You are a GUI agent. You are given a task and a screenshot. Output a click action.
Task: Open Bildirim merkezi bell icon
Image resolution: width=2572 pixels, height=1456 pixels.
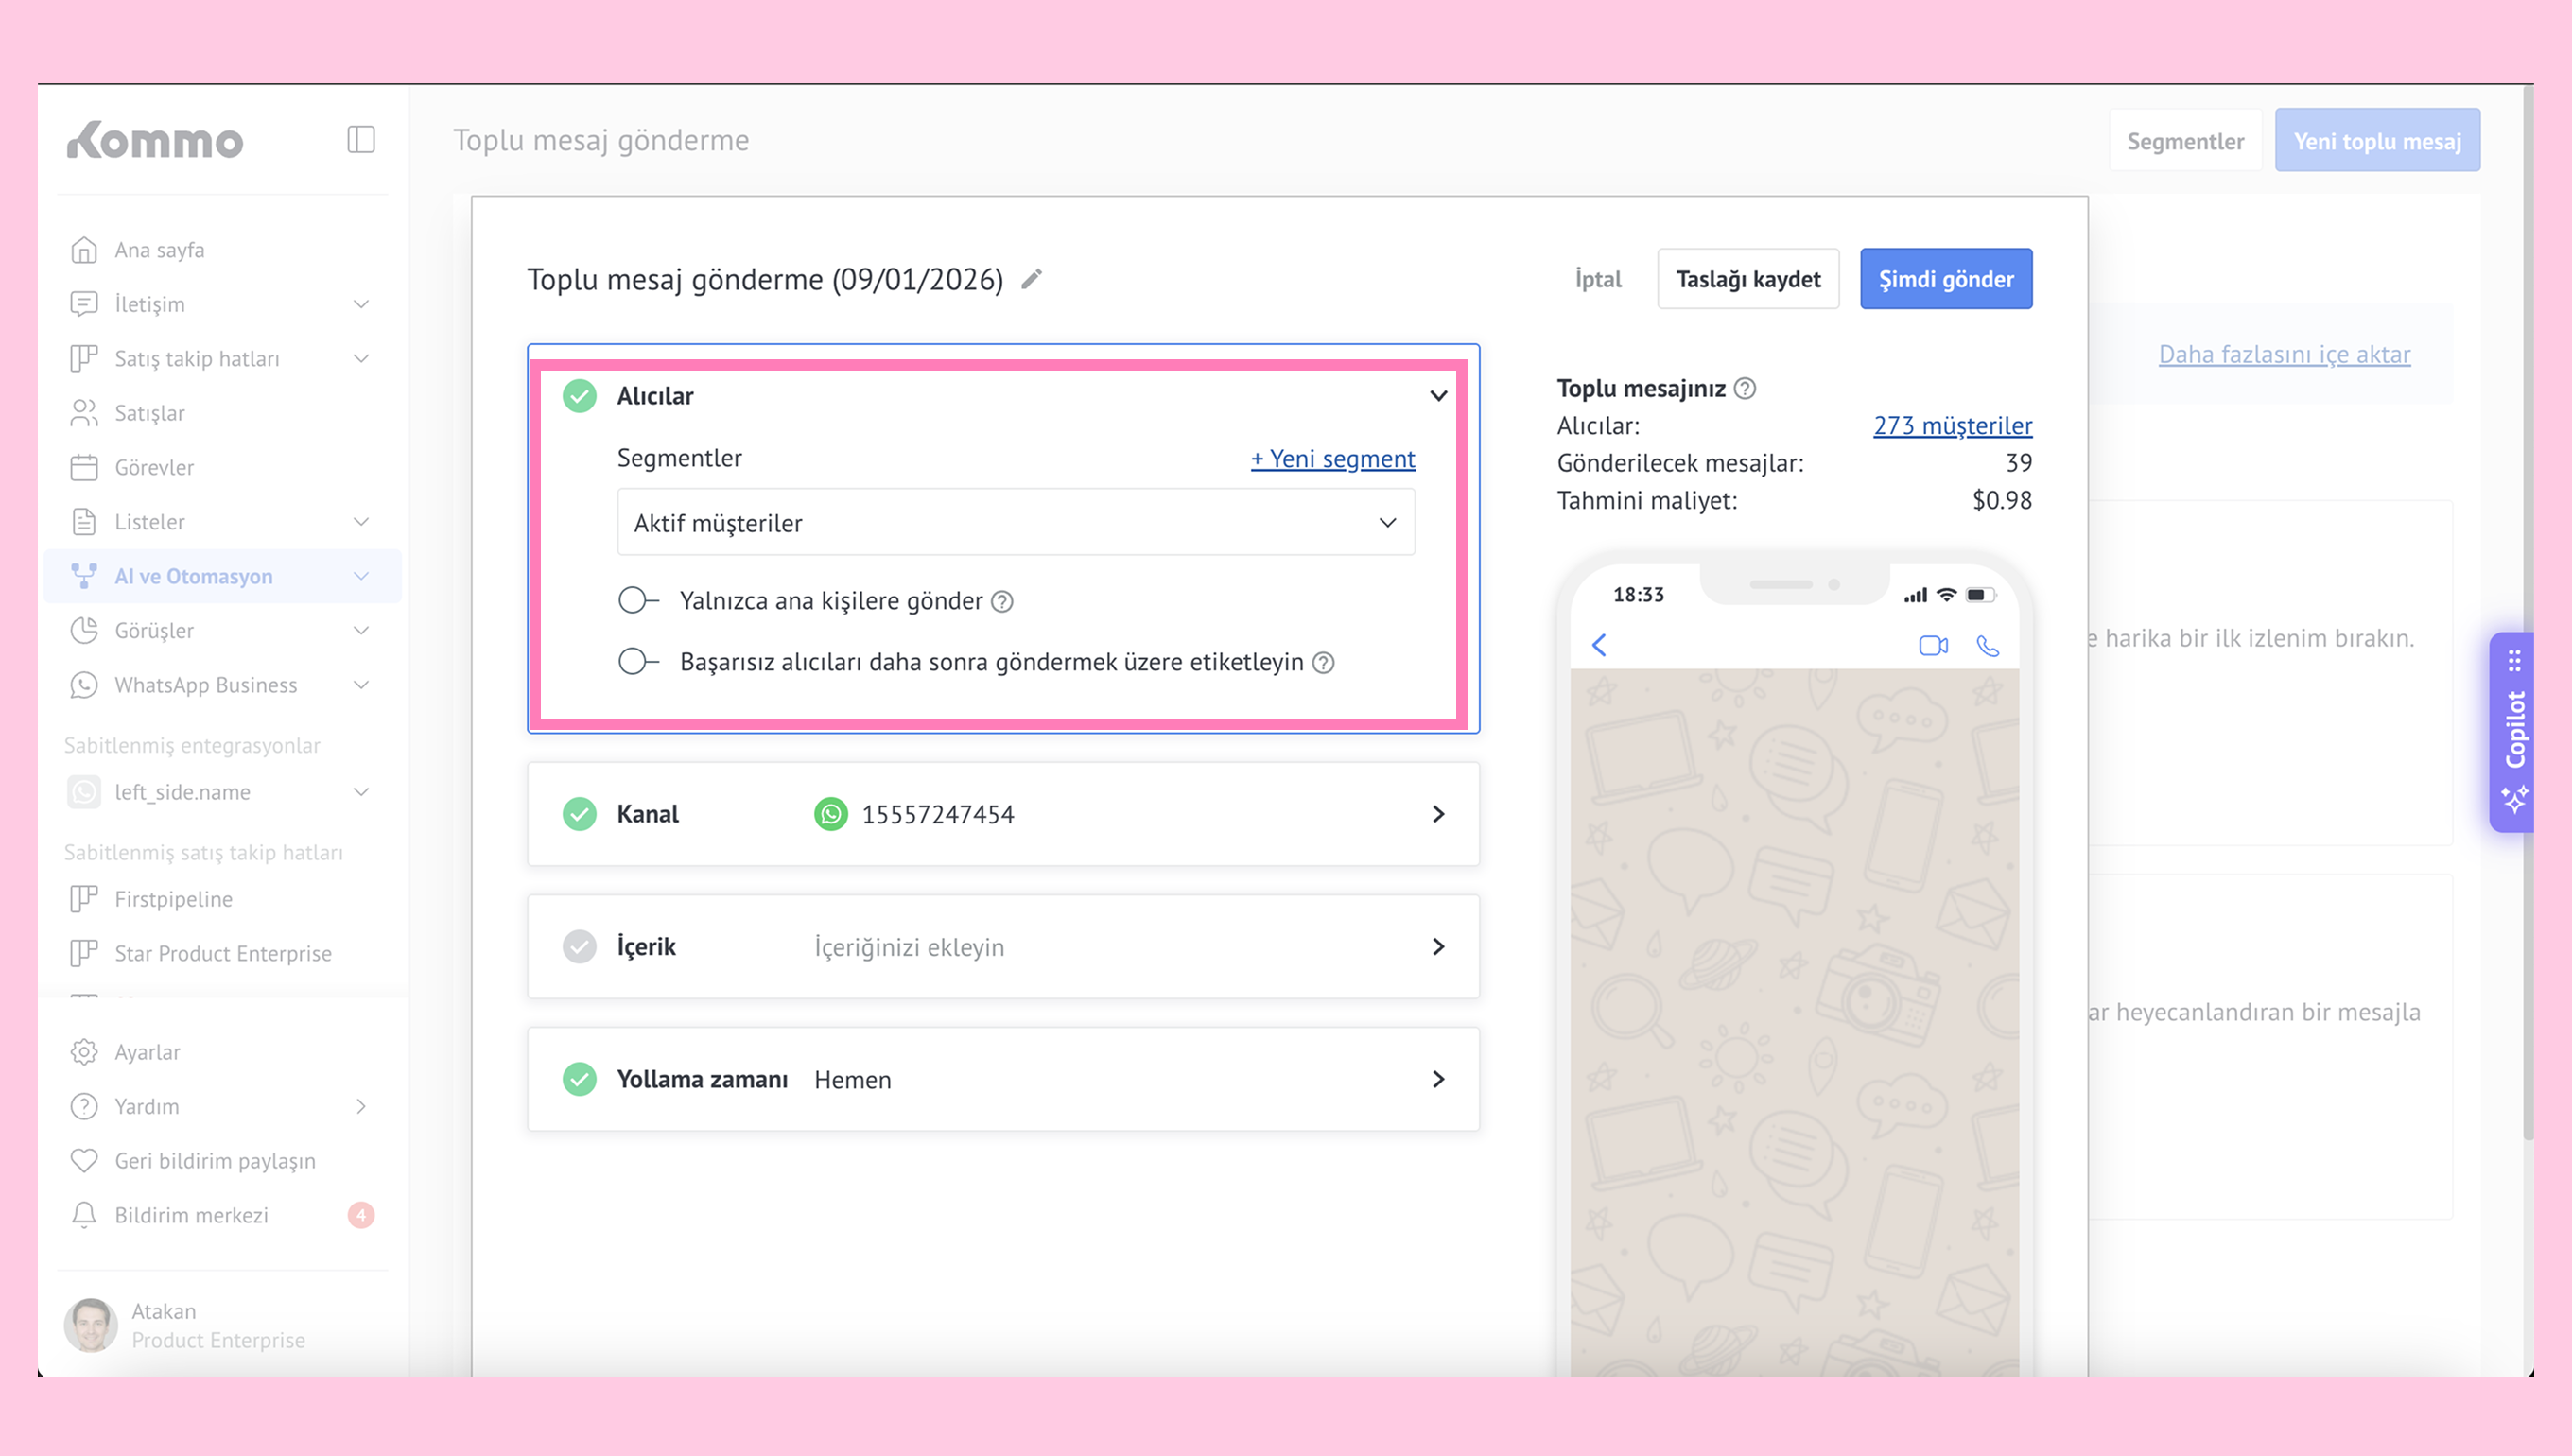tap(84, 1214)
